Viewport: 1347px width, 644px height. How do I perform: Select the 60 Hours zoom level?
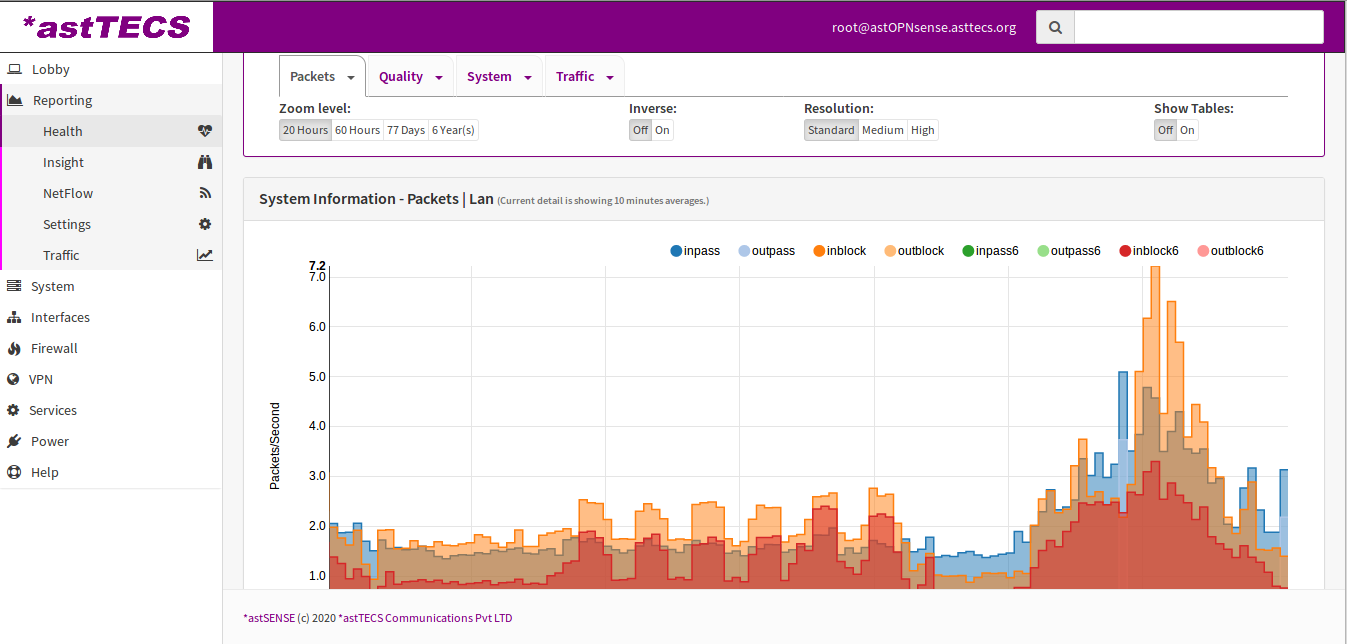point(357,130)
